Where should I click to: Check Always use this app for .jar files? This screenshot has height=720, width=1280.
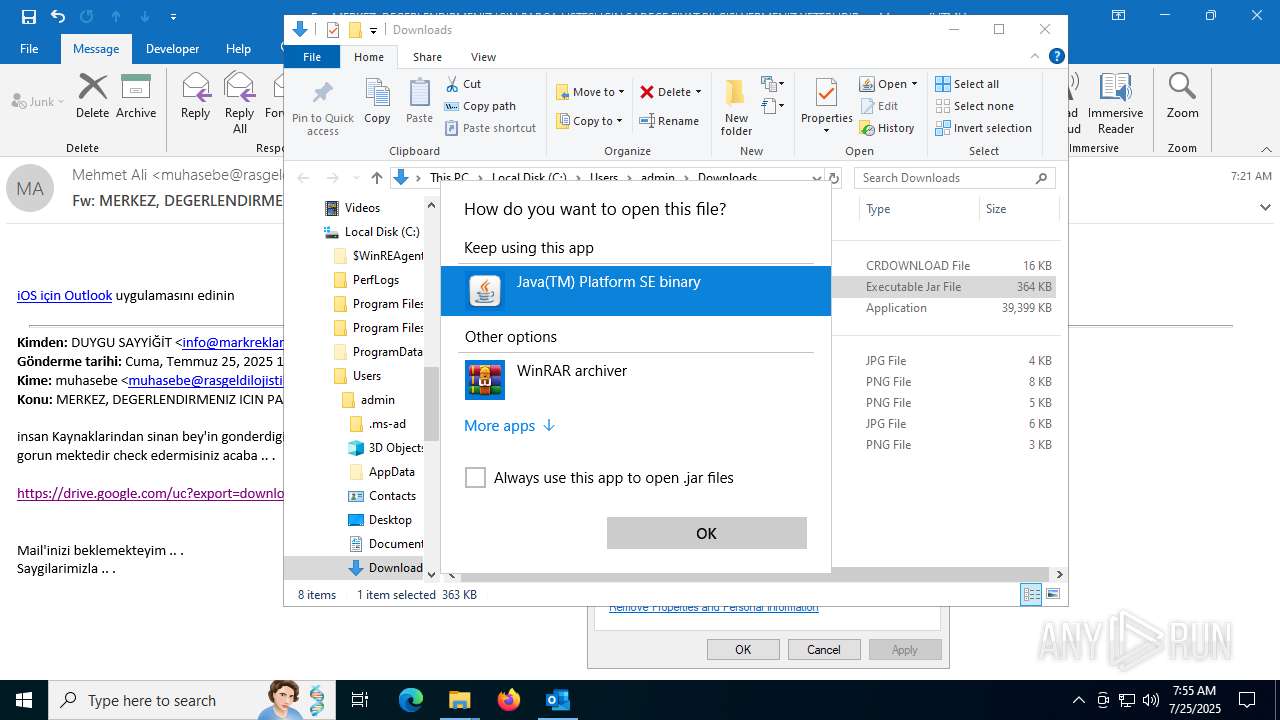pos(475,478)
